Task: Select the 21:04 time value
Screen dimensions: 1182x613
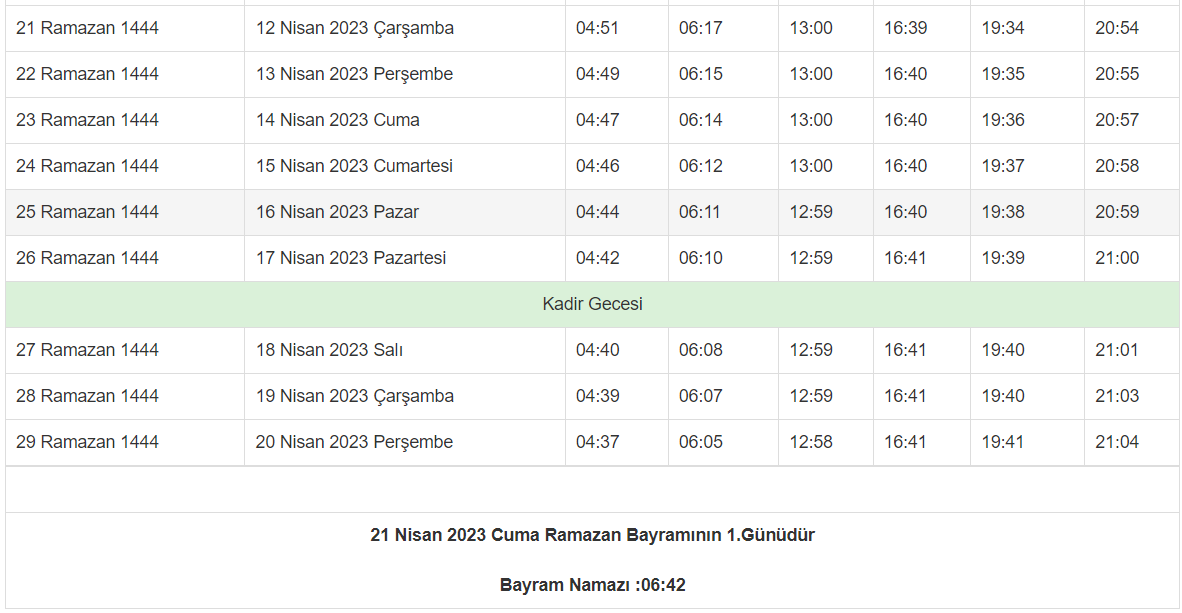Action: 1116,442
